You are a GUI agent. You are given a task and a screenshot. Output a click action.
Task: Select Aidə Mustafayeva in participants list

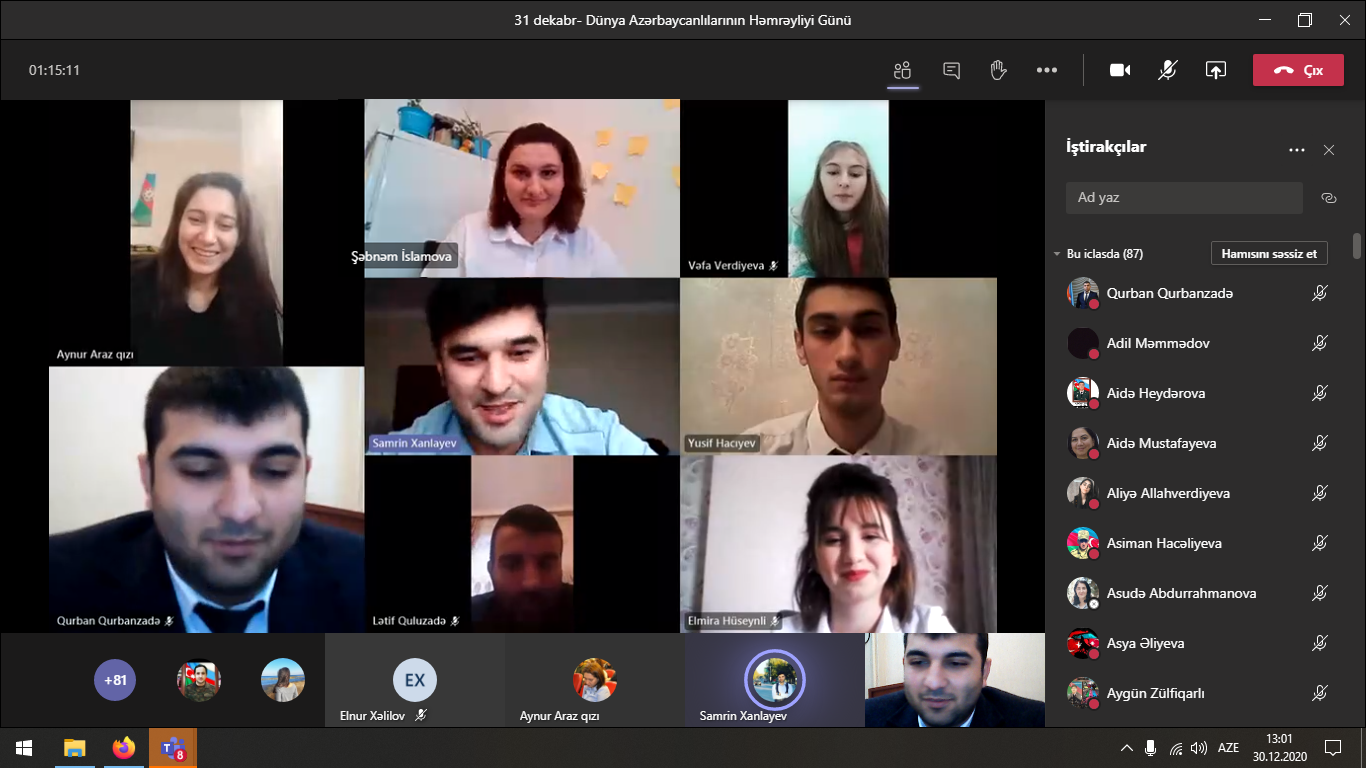pos(1161,443)
